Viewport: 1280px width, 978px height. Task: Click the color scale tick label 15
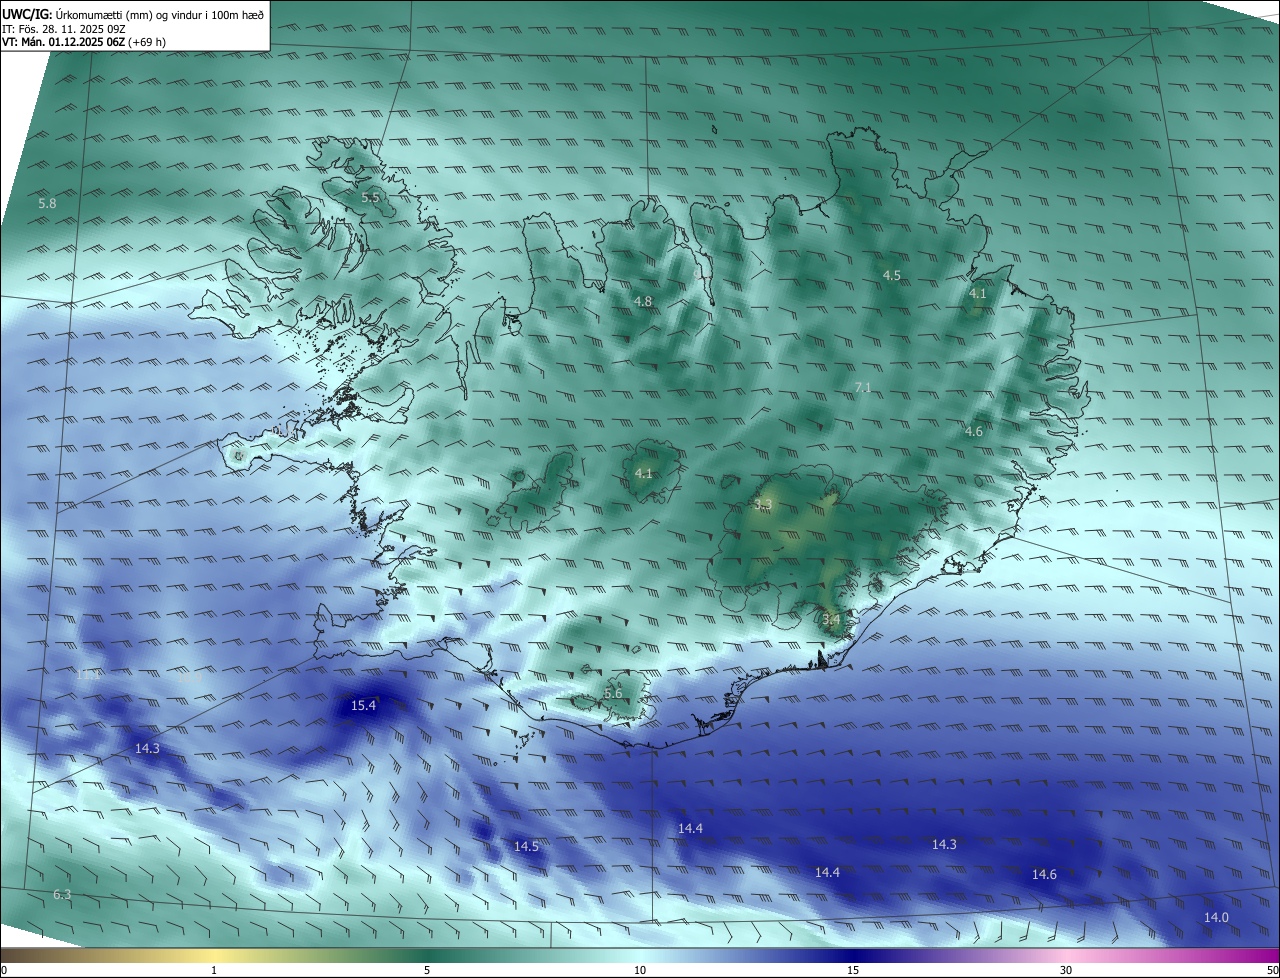pyautogui.click(x=853, y=970)
